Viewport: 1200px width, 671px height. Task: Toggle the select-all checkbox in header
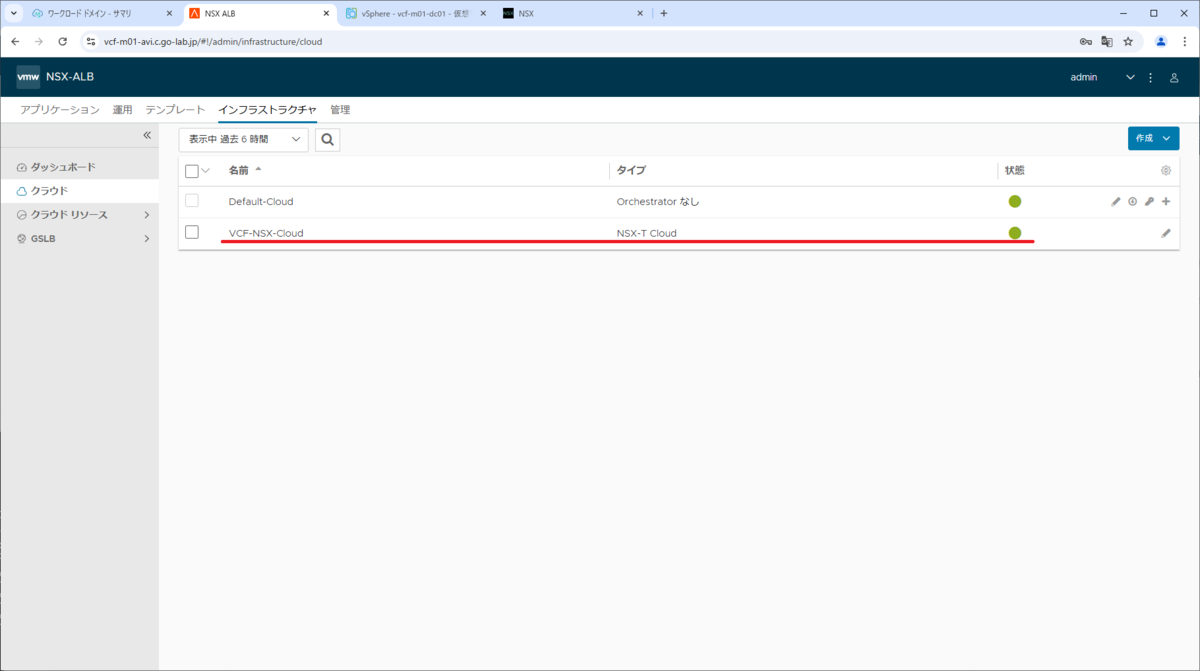click(192, 171)
